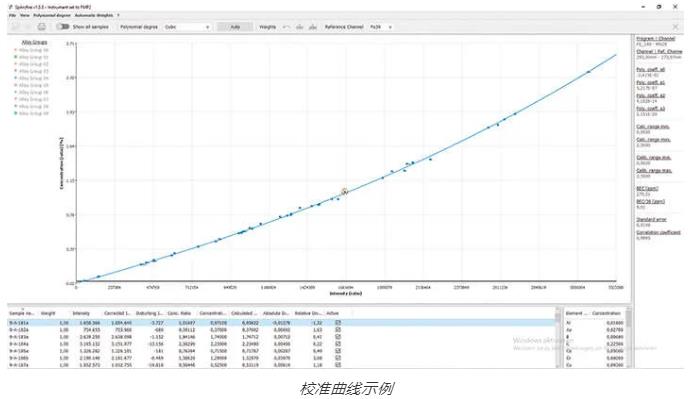Uncheck Active checkbox in the first sample row
This screenshot has width=688, height=399.
tap(338, 323)
